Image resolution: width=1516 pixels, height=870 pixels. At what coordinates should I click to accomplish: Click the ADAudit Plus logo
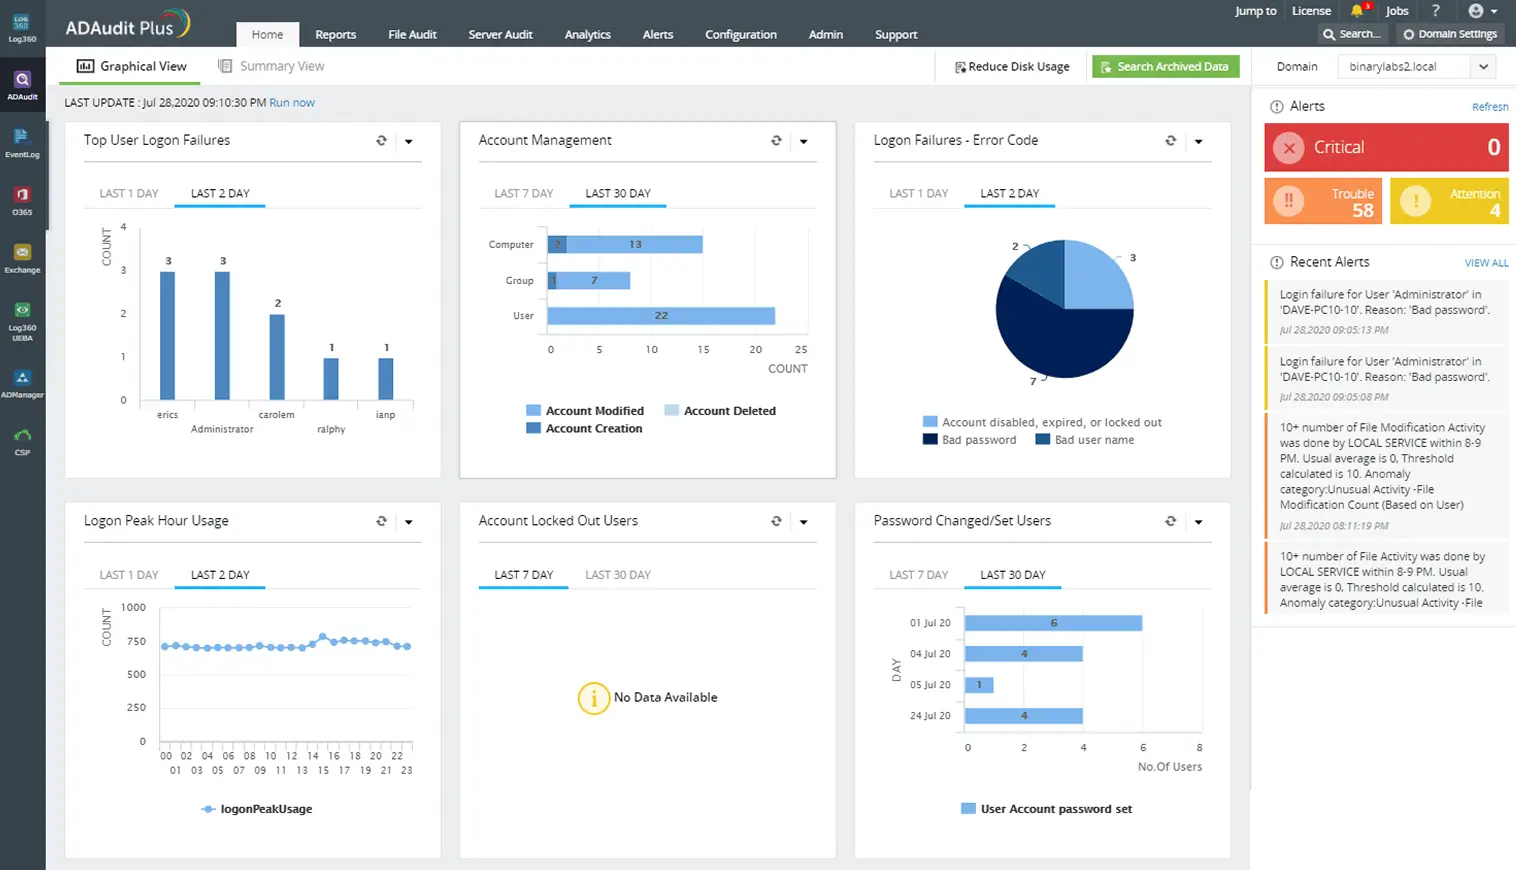coord(127,24)
